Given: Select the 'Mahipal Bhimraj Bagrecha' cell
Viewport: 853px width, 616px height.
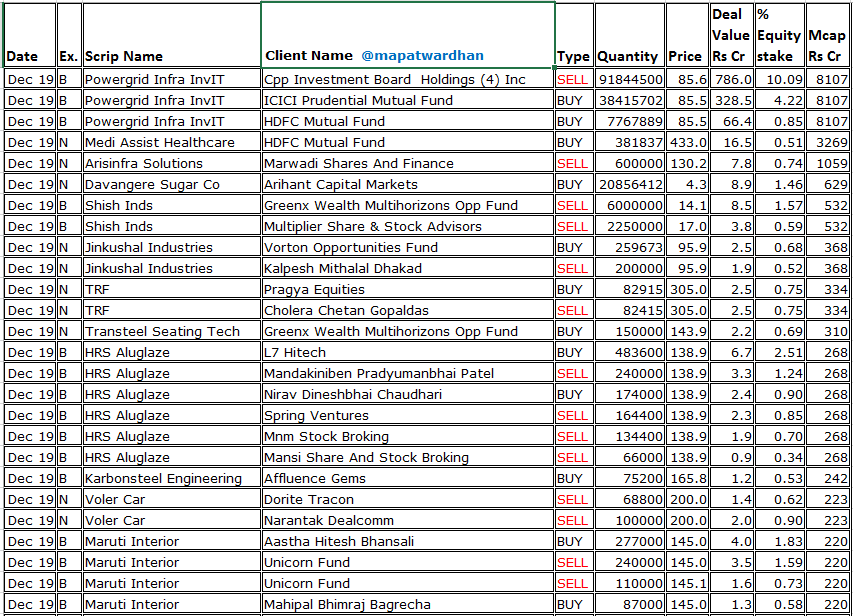Looking at the screenshot, I should [x=407, y=605].
